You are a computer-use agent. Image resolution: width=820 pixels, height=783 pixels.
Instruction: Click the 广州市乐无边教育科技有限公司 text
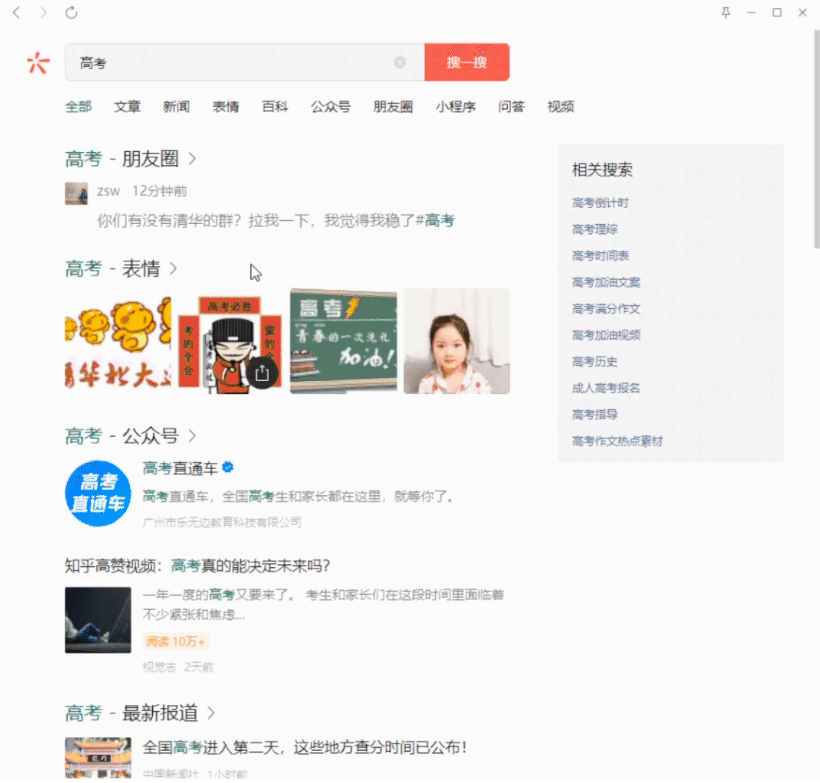(x=222, y=522)
